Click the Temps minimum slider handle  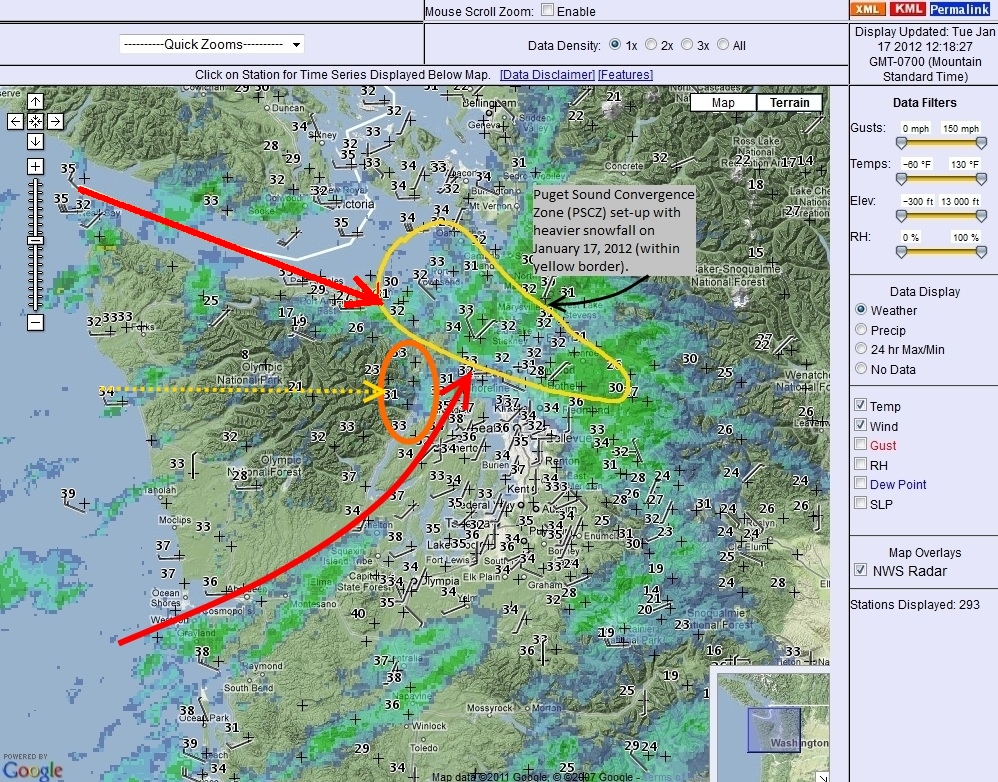[x=901, y=179]
